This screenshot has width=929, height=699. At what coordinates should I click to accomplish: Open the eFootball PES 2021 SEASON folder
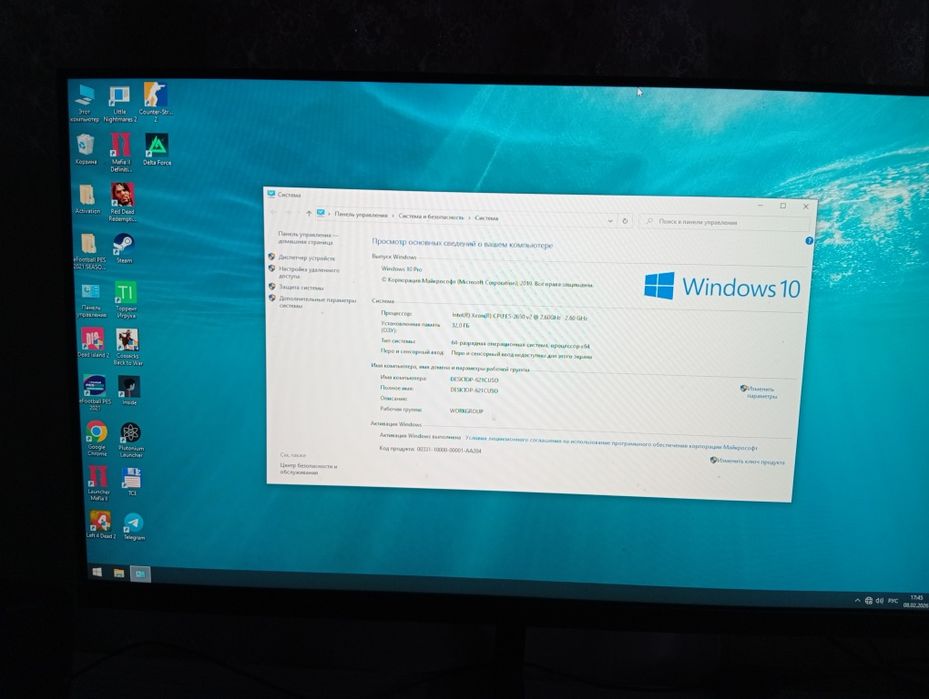pos(89,251)
